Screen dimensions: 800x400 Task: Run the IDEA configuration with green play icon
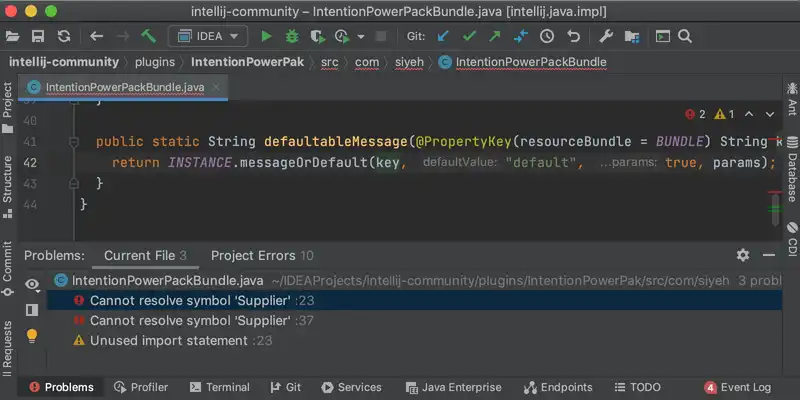(266, 36)
